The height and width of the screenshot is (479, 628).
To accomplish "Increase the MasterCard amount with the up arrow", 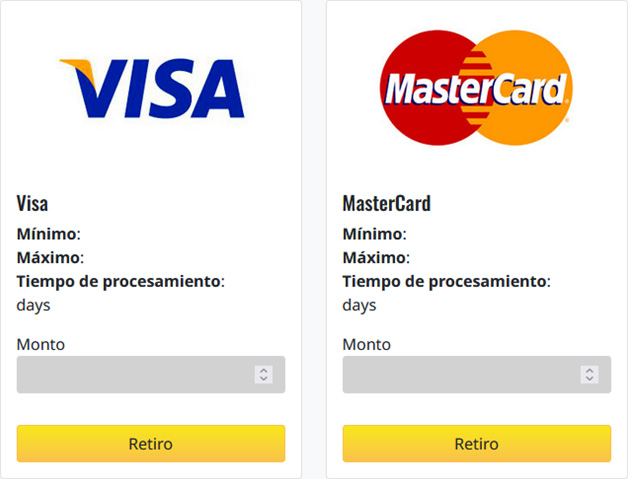I will (x=589, y=370).
